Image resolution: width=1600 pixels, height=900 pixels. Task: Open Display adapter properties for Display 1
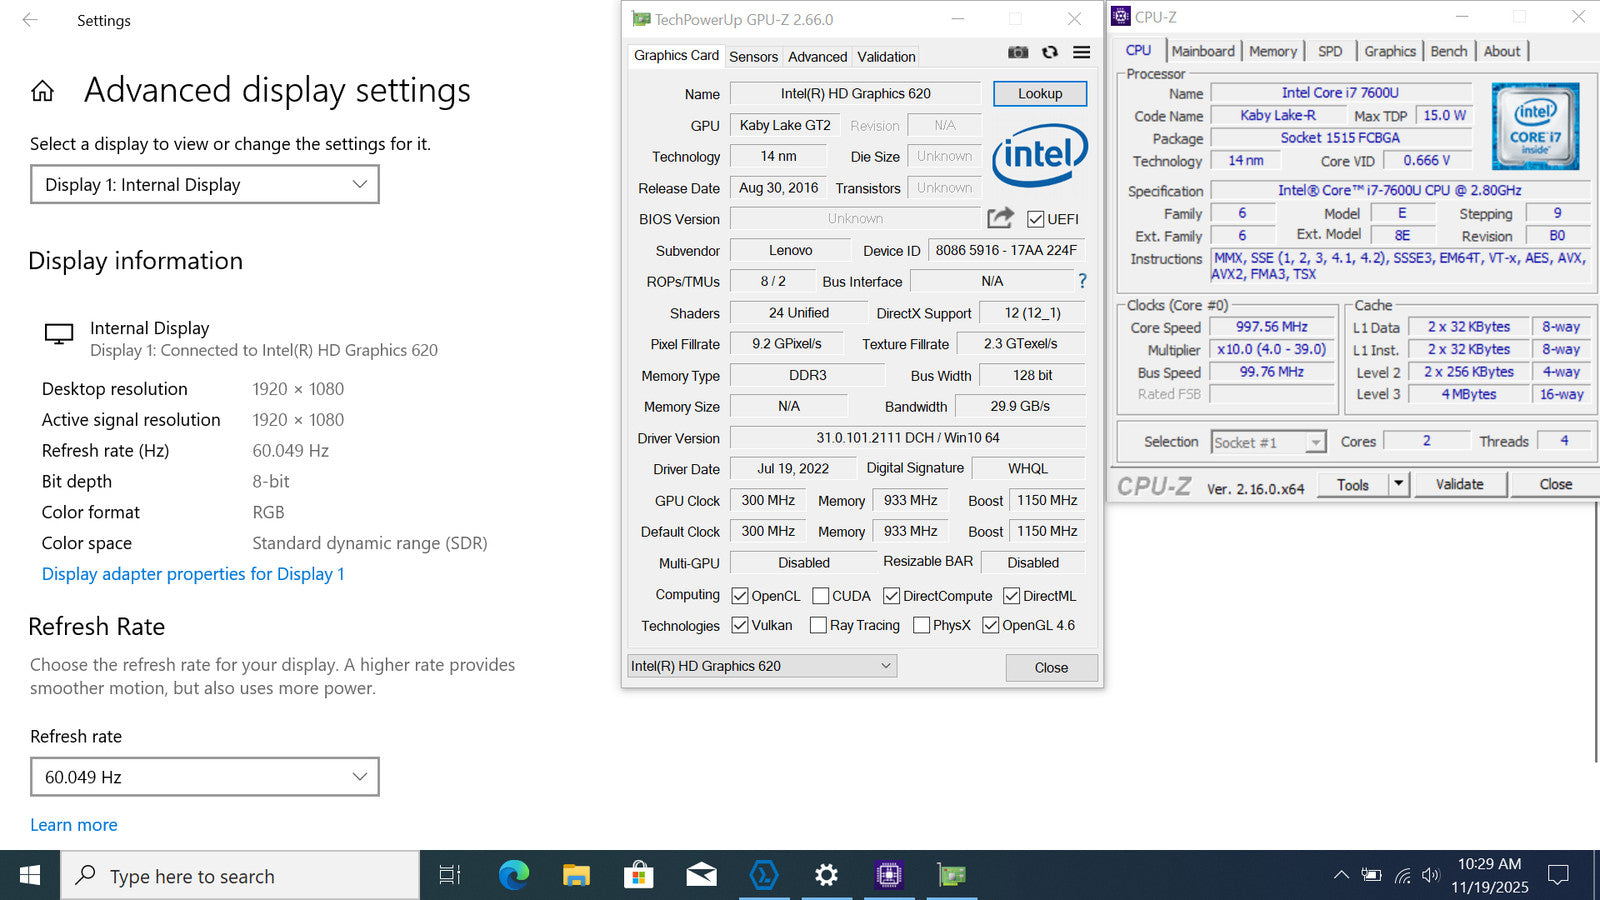click(x=193, y=574)
